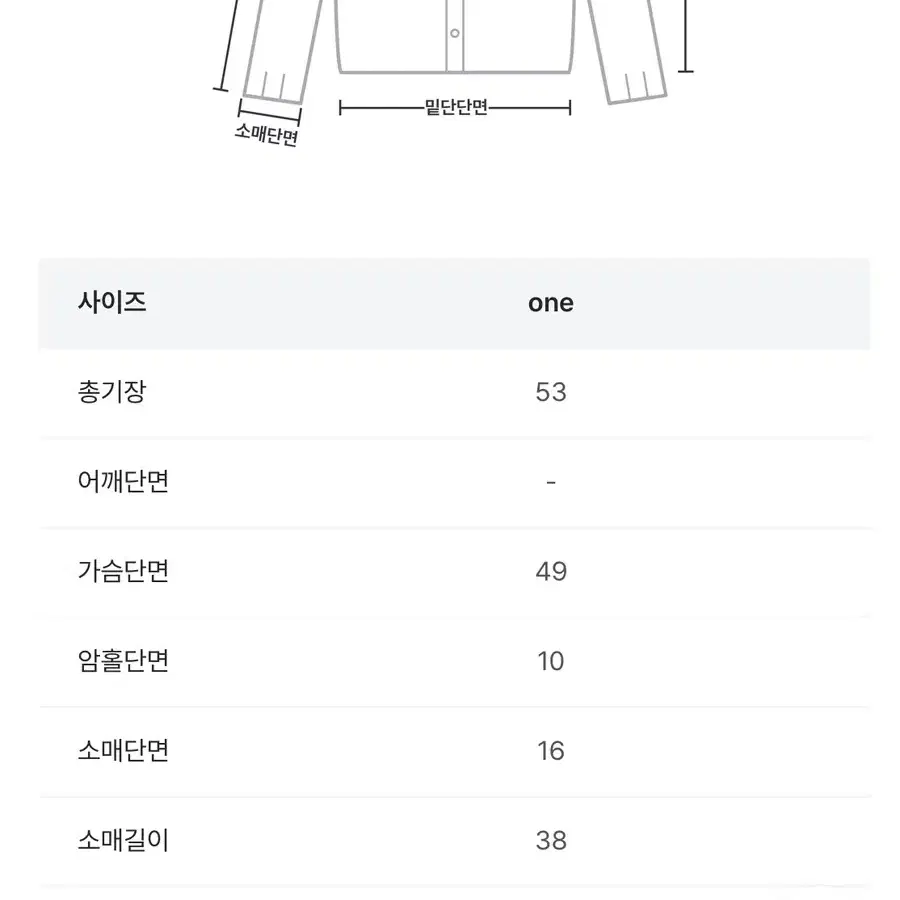Click the right sleeve cuff illustration

[636, 87]
